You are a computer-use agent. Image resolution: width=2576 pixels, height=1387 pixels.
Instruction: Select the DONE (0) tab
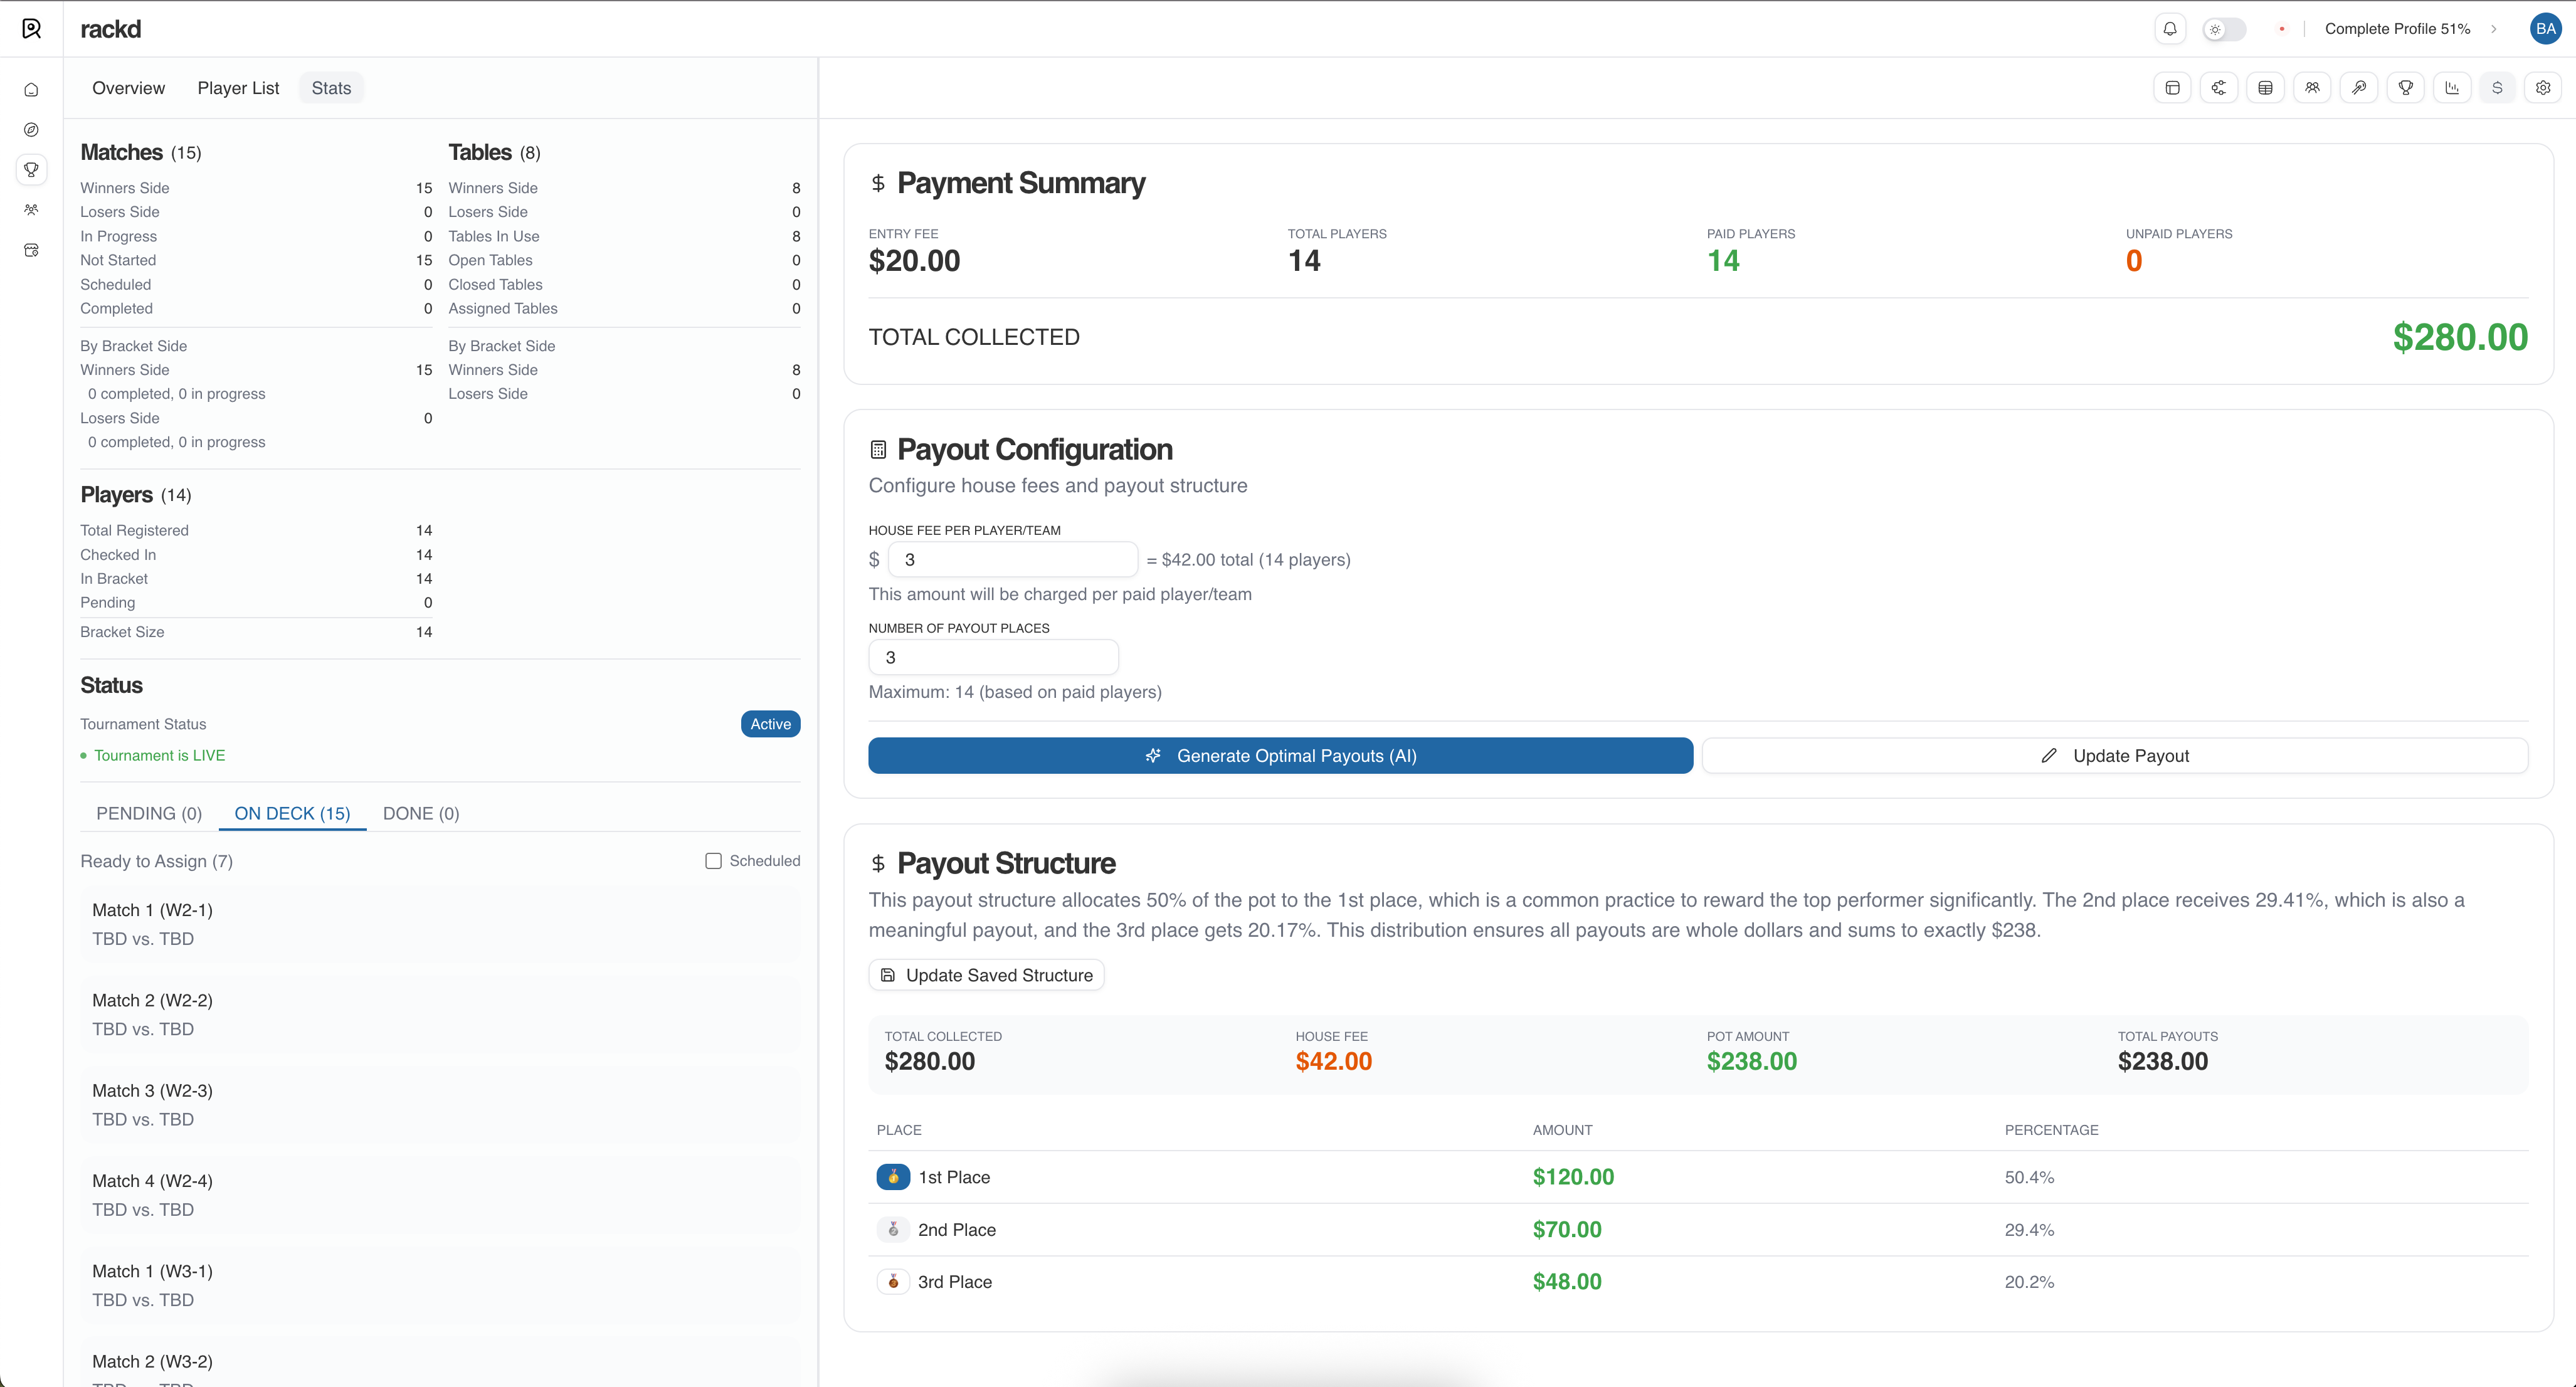coord(421,813)
